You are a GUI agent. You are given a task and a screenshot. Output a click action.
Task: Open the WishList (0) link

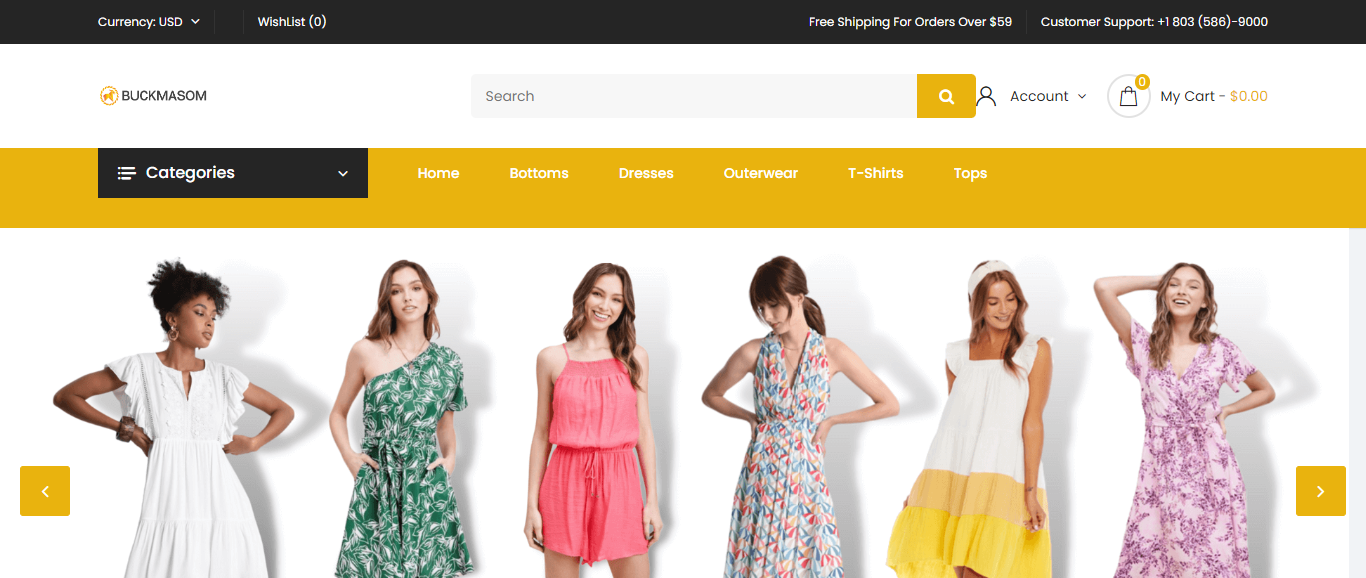tap(292, 22)
